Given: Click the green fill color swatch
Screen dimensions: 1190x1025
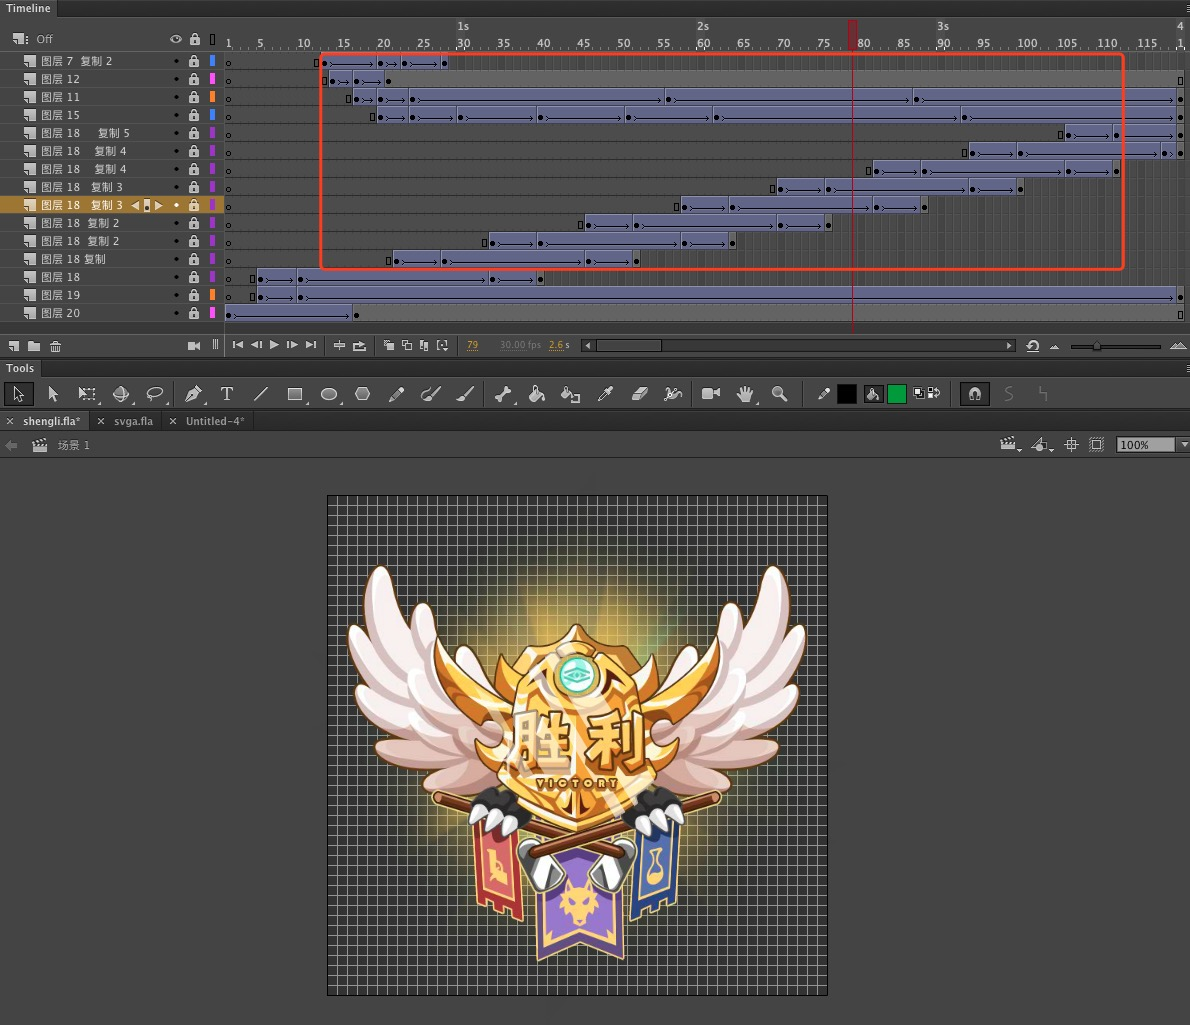Looking at the screenshot, I should coord(897,394).
